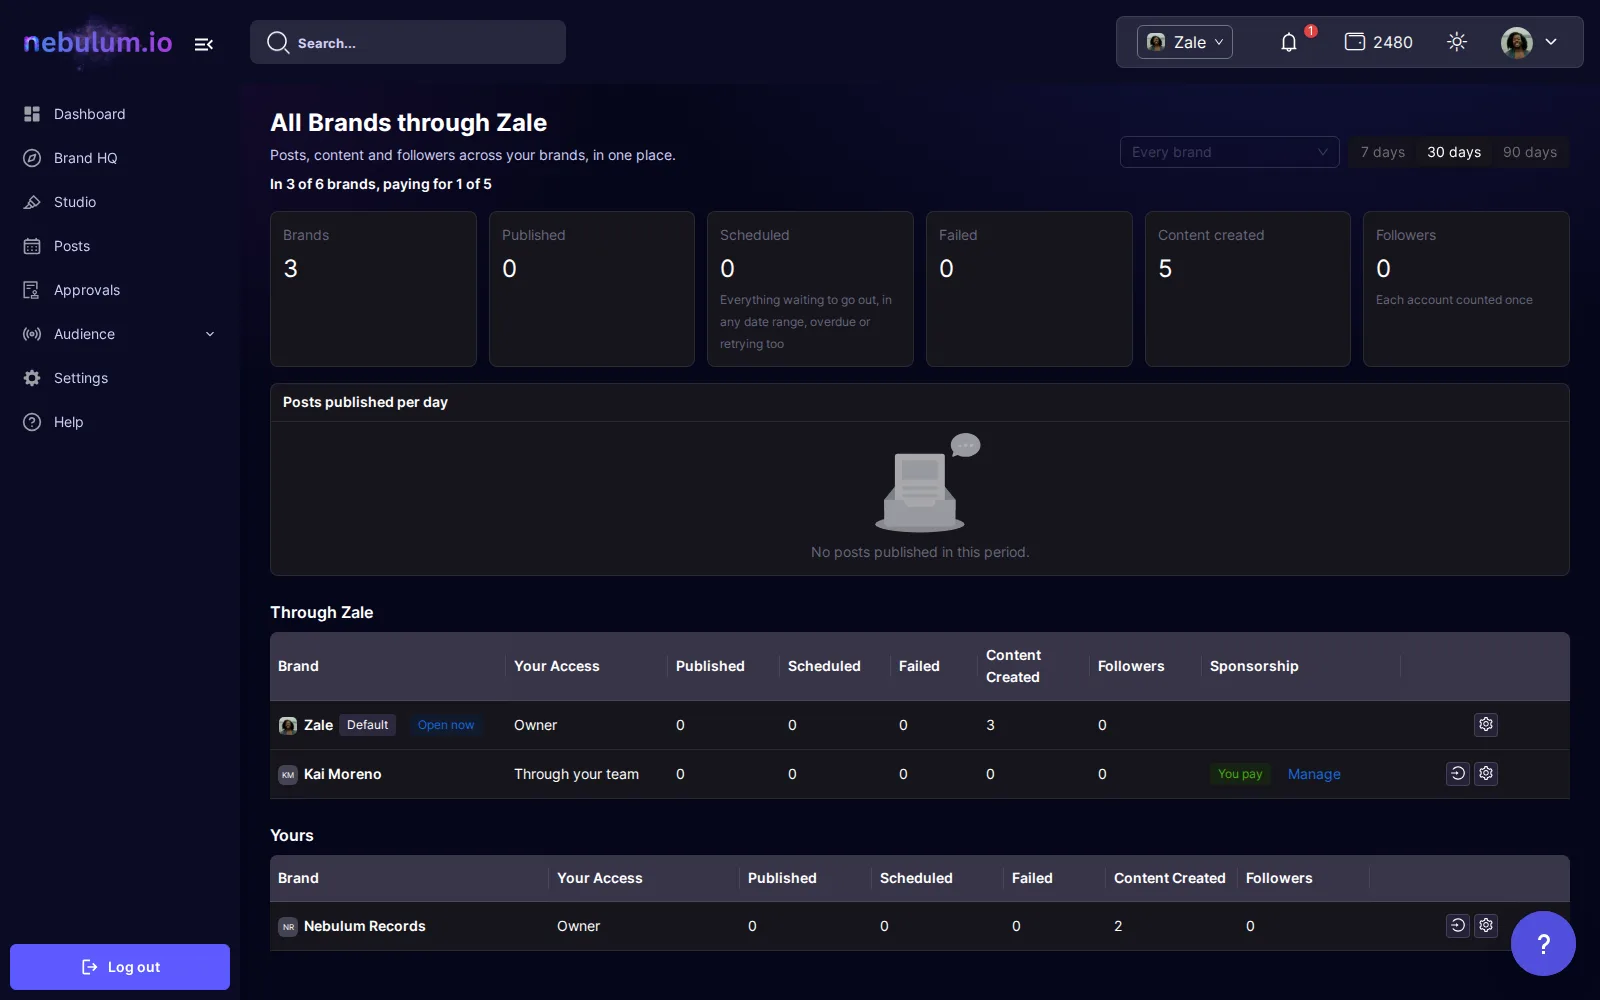
Task: Click the You pay badge
Action: click(x=1240, y=774)
